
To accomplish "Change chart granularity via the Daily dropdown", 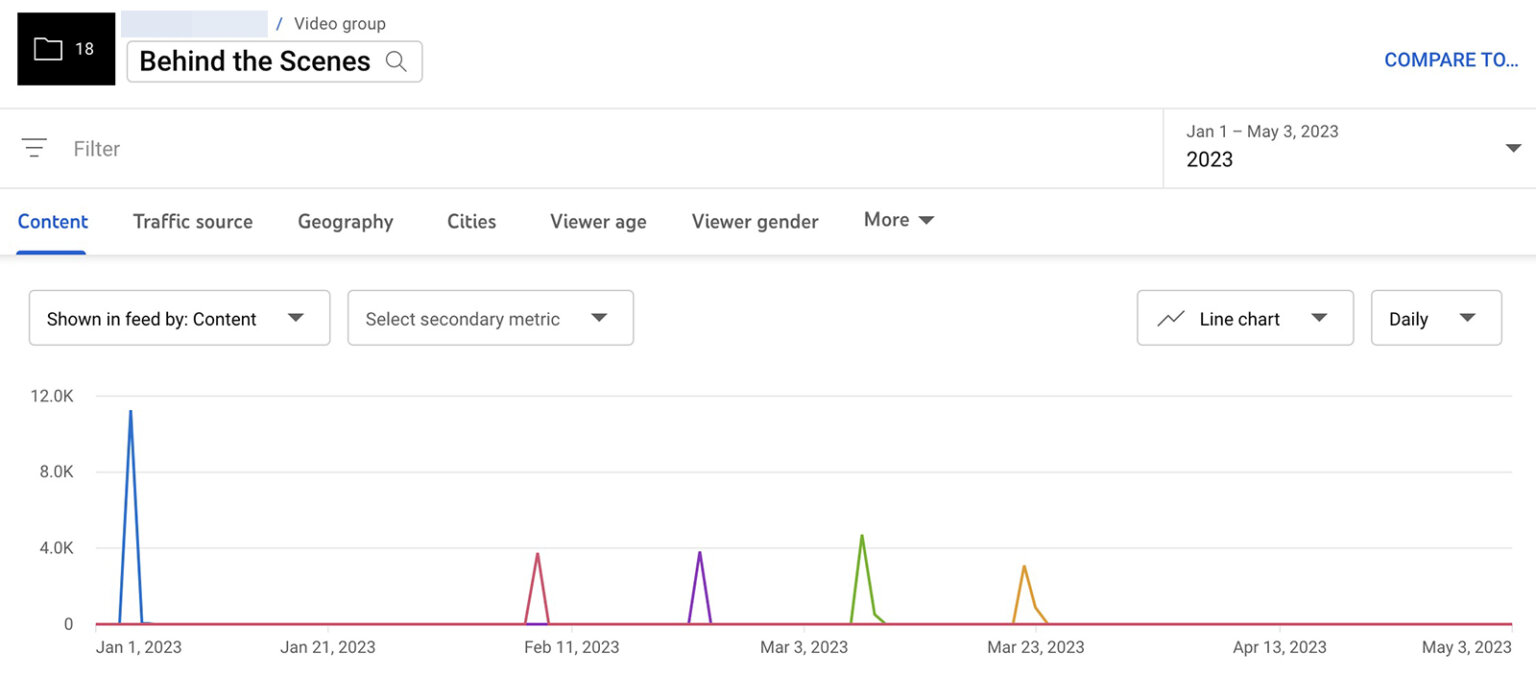I will [x=1436, y=317].
